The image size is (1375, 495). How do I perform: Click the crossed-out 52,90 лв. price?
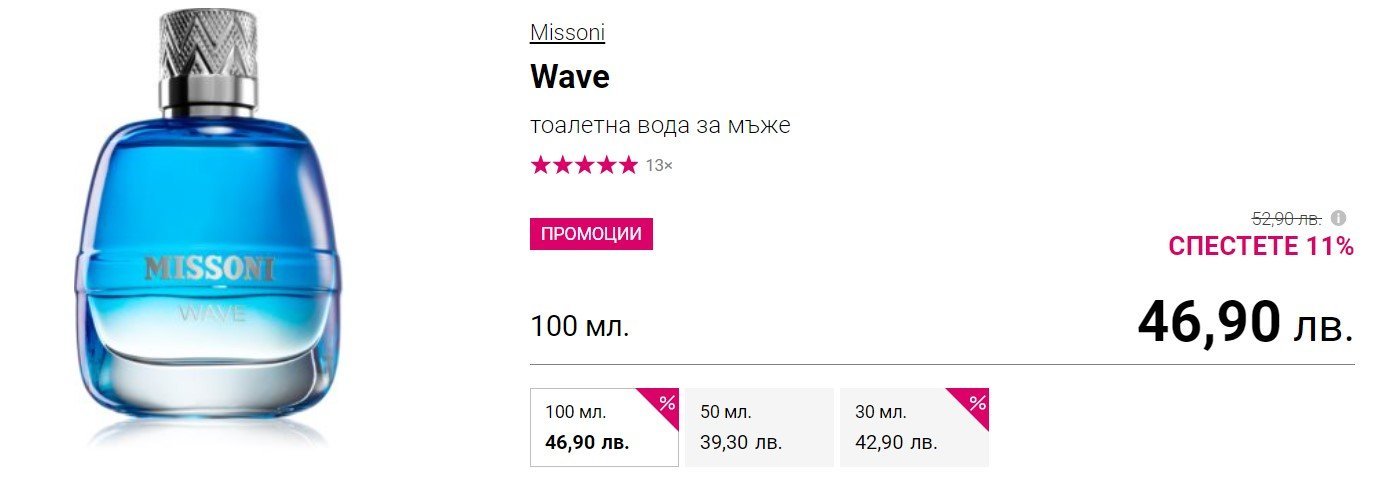(1287, 218)
